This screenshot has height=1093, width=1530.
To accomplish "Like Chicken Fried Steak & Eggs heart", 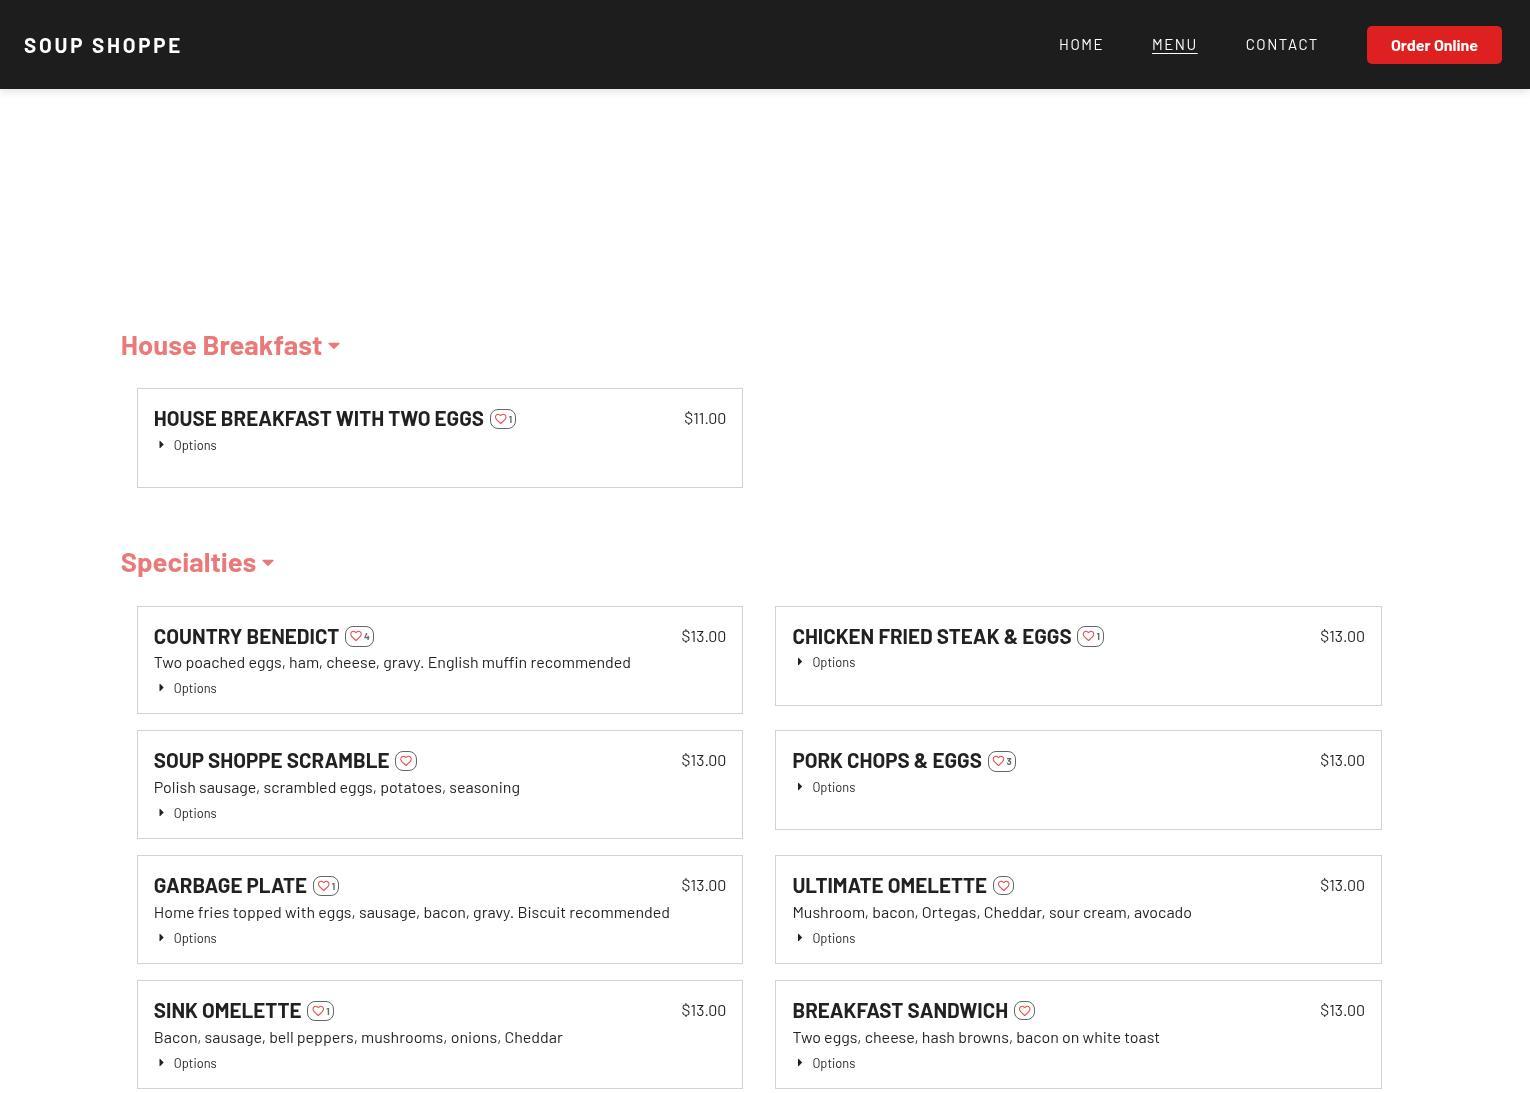I will click(x=1089, y=637).
